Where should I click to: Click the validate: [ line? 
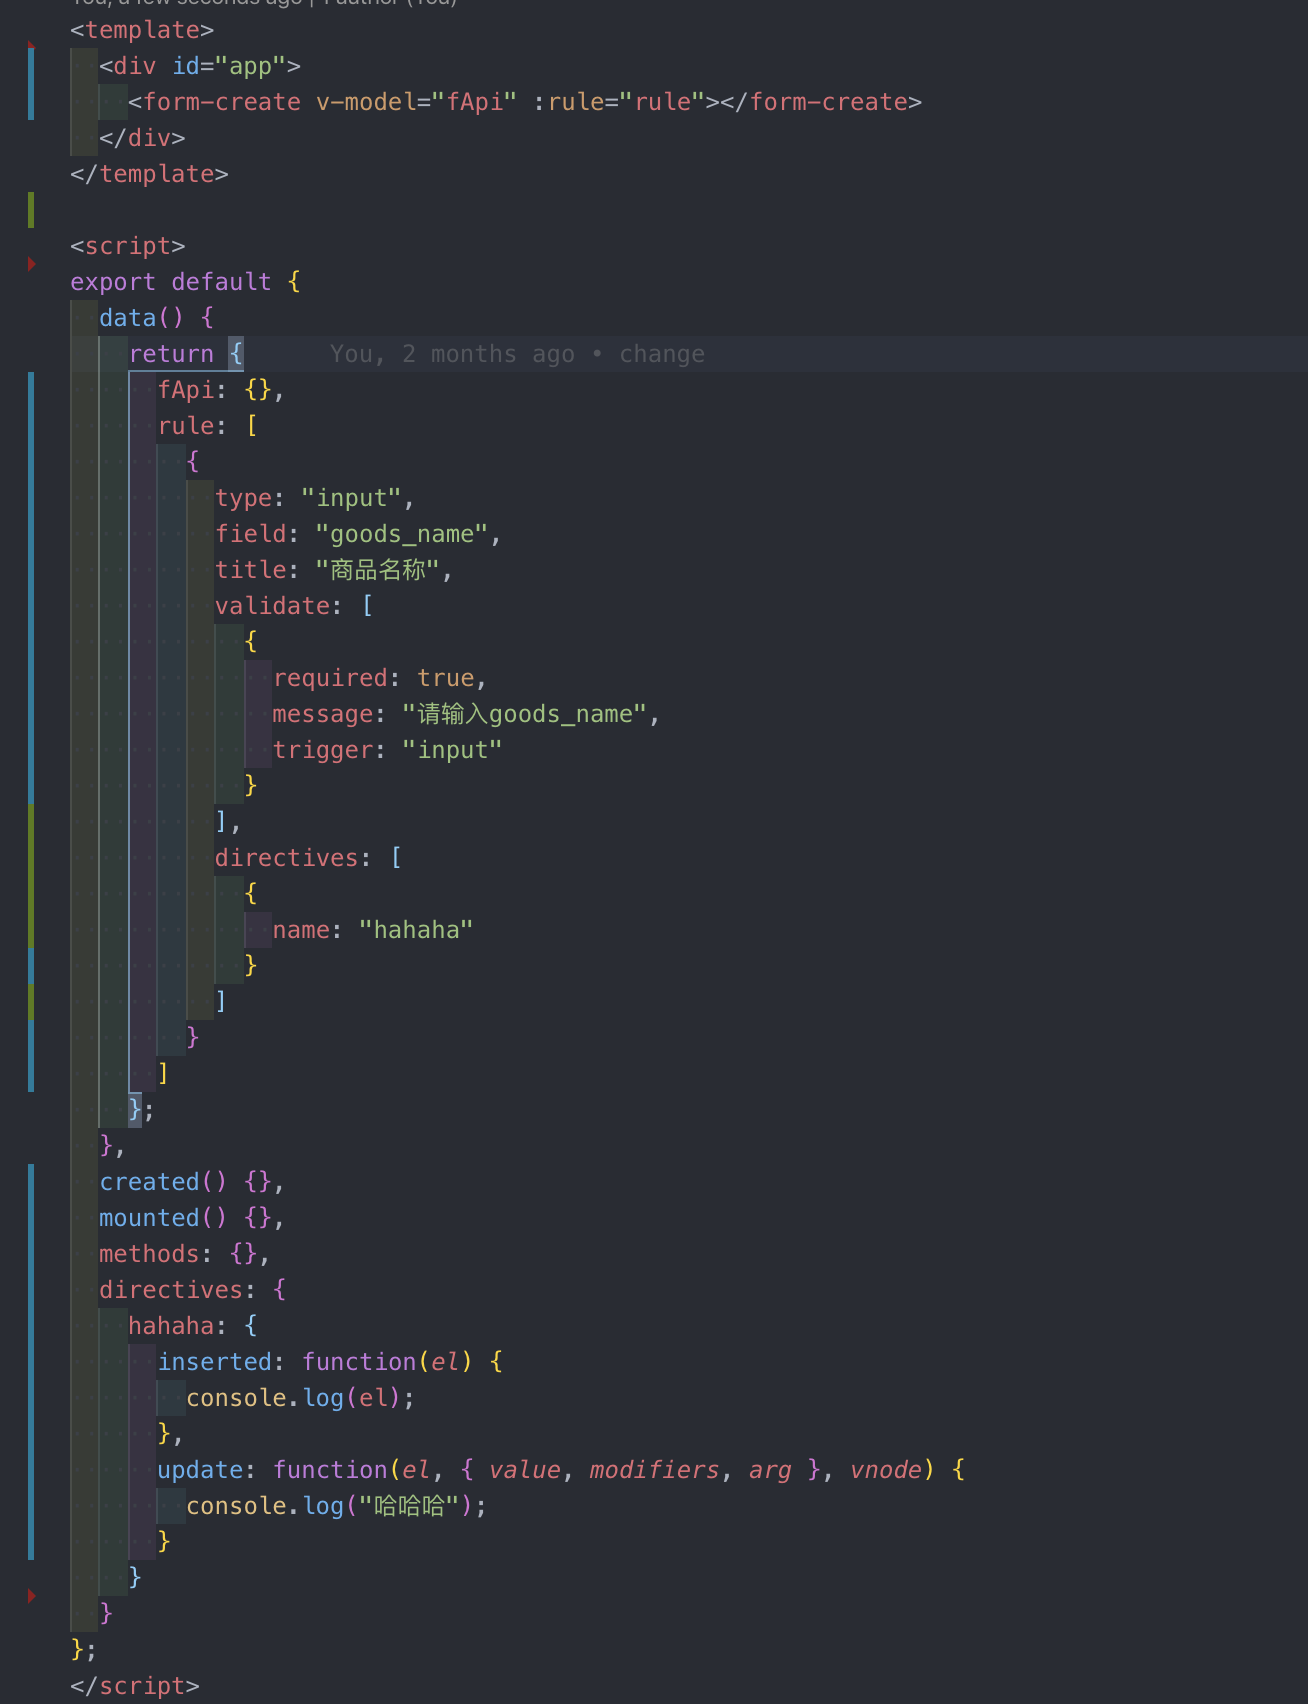294,606
